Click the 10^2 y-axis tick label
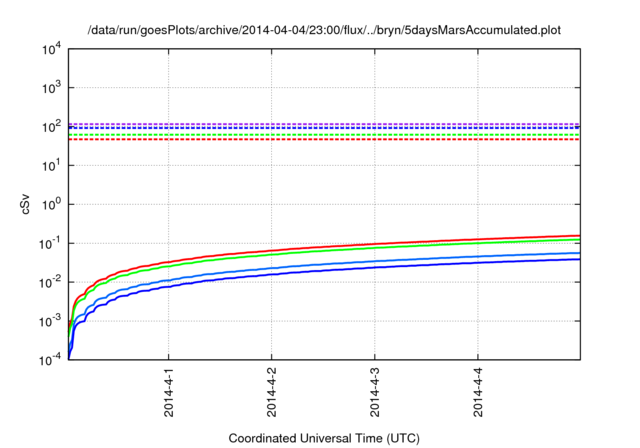Viewport: 640px width, 448px height. 51,126
